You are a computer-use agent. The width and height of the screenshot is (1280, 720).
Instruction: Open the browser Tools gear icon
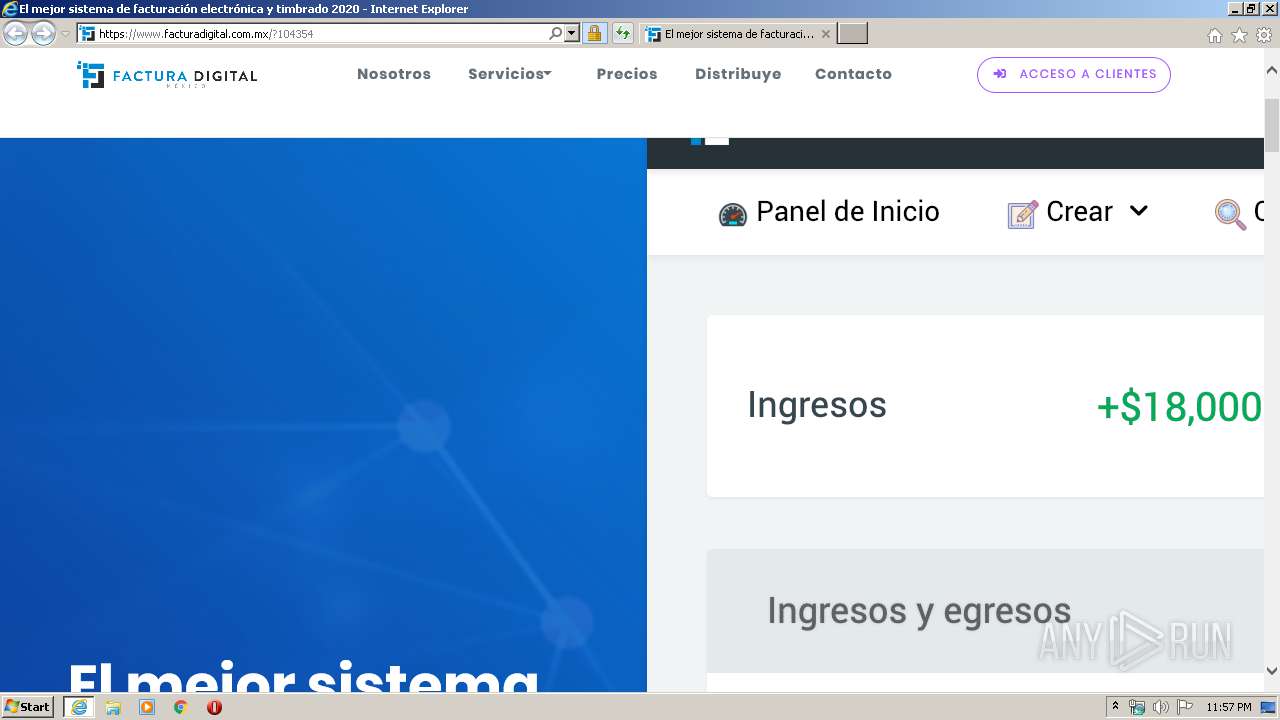pyautogui.click(x=1264, y=35)
